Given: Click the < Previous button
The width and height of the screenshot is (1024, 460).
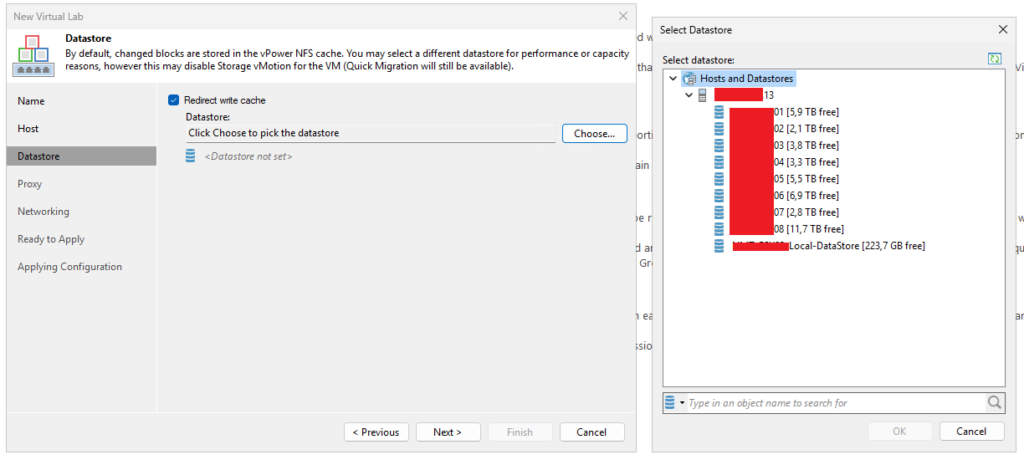Looking at the screenshot, I should point(376,432).
